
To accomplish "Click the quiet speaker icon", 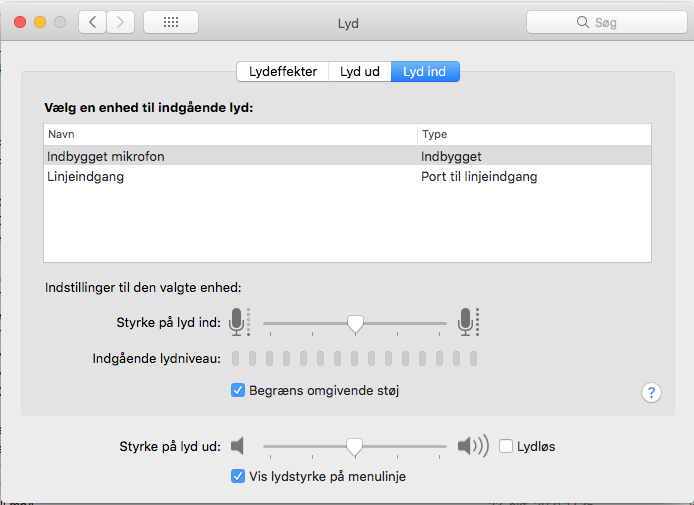I will click(x=238, y=446).
